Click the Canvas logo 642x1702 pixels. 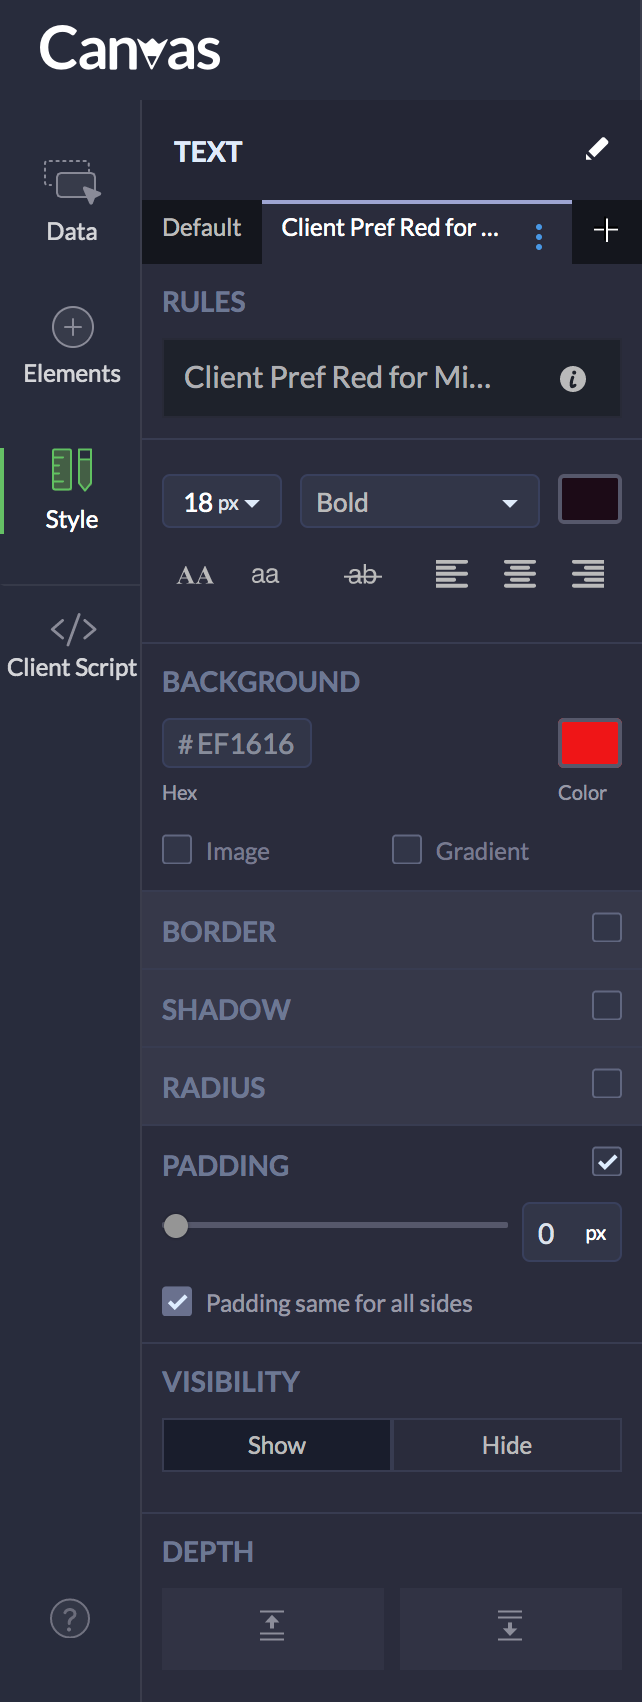(x=130, y=49)
